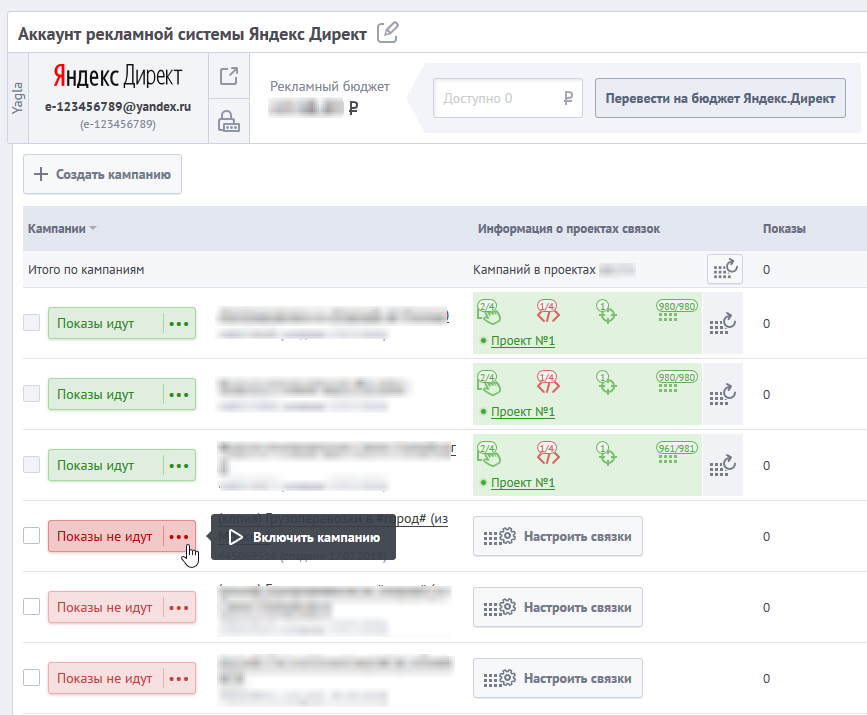867x715 pixels.
Task: Open three-dots menu of first Показы идут
Action: [x=179, y=323]
